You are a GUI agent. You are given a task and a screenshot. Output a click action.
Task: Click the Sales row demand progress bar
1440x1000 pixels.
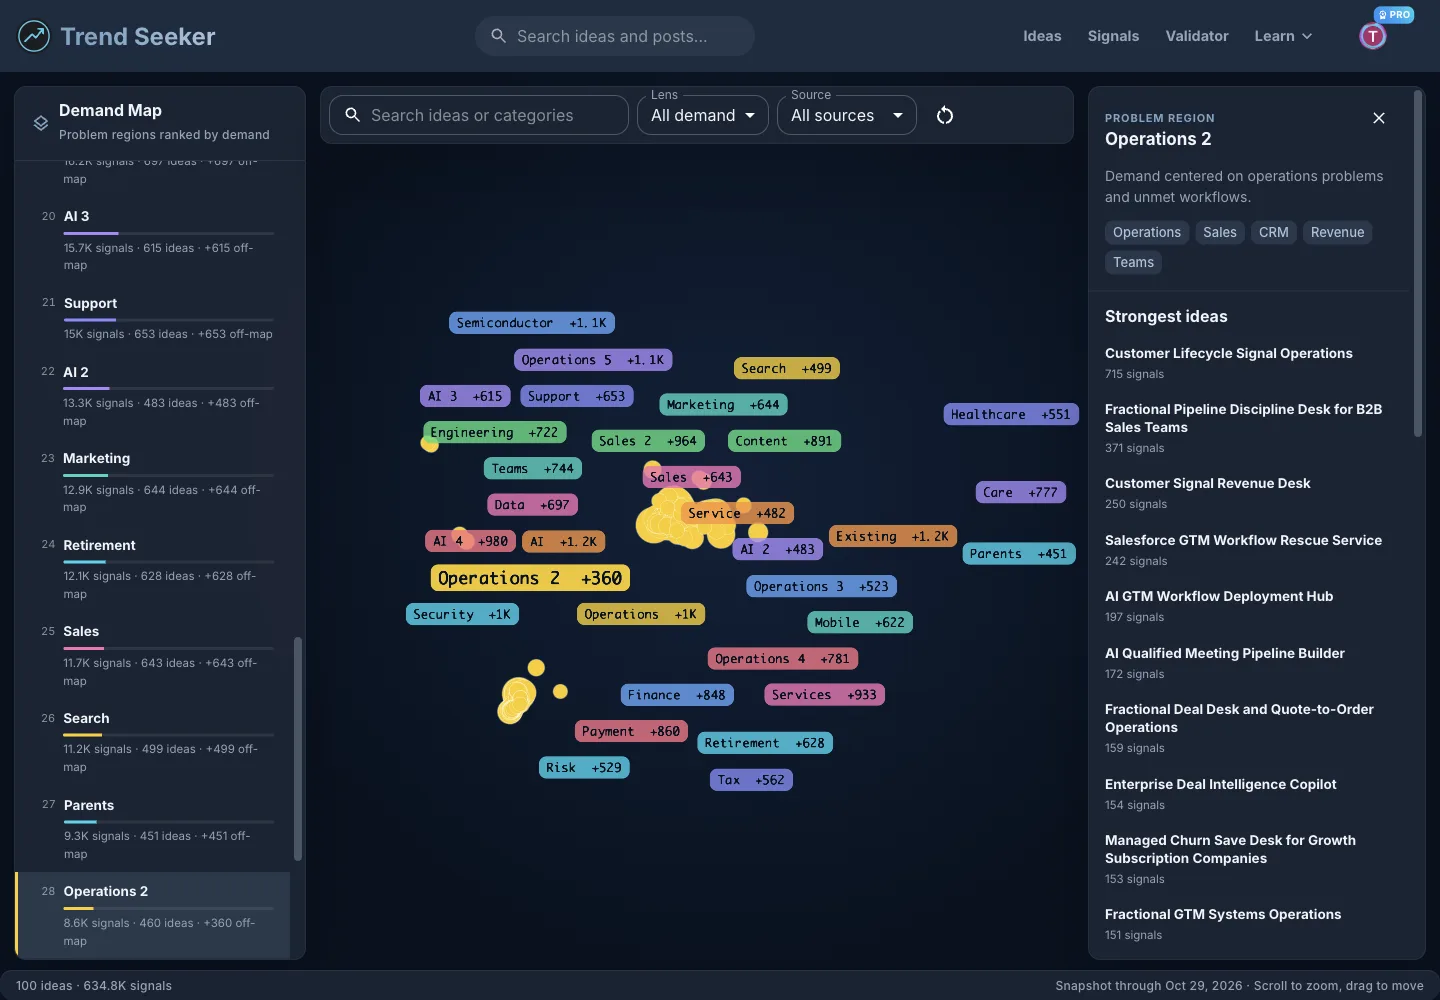[x=169, y=648]
